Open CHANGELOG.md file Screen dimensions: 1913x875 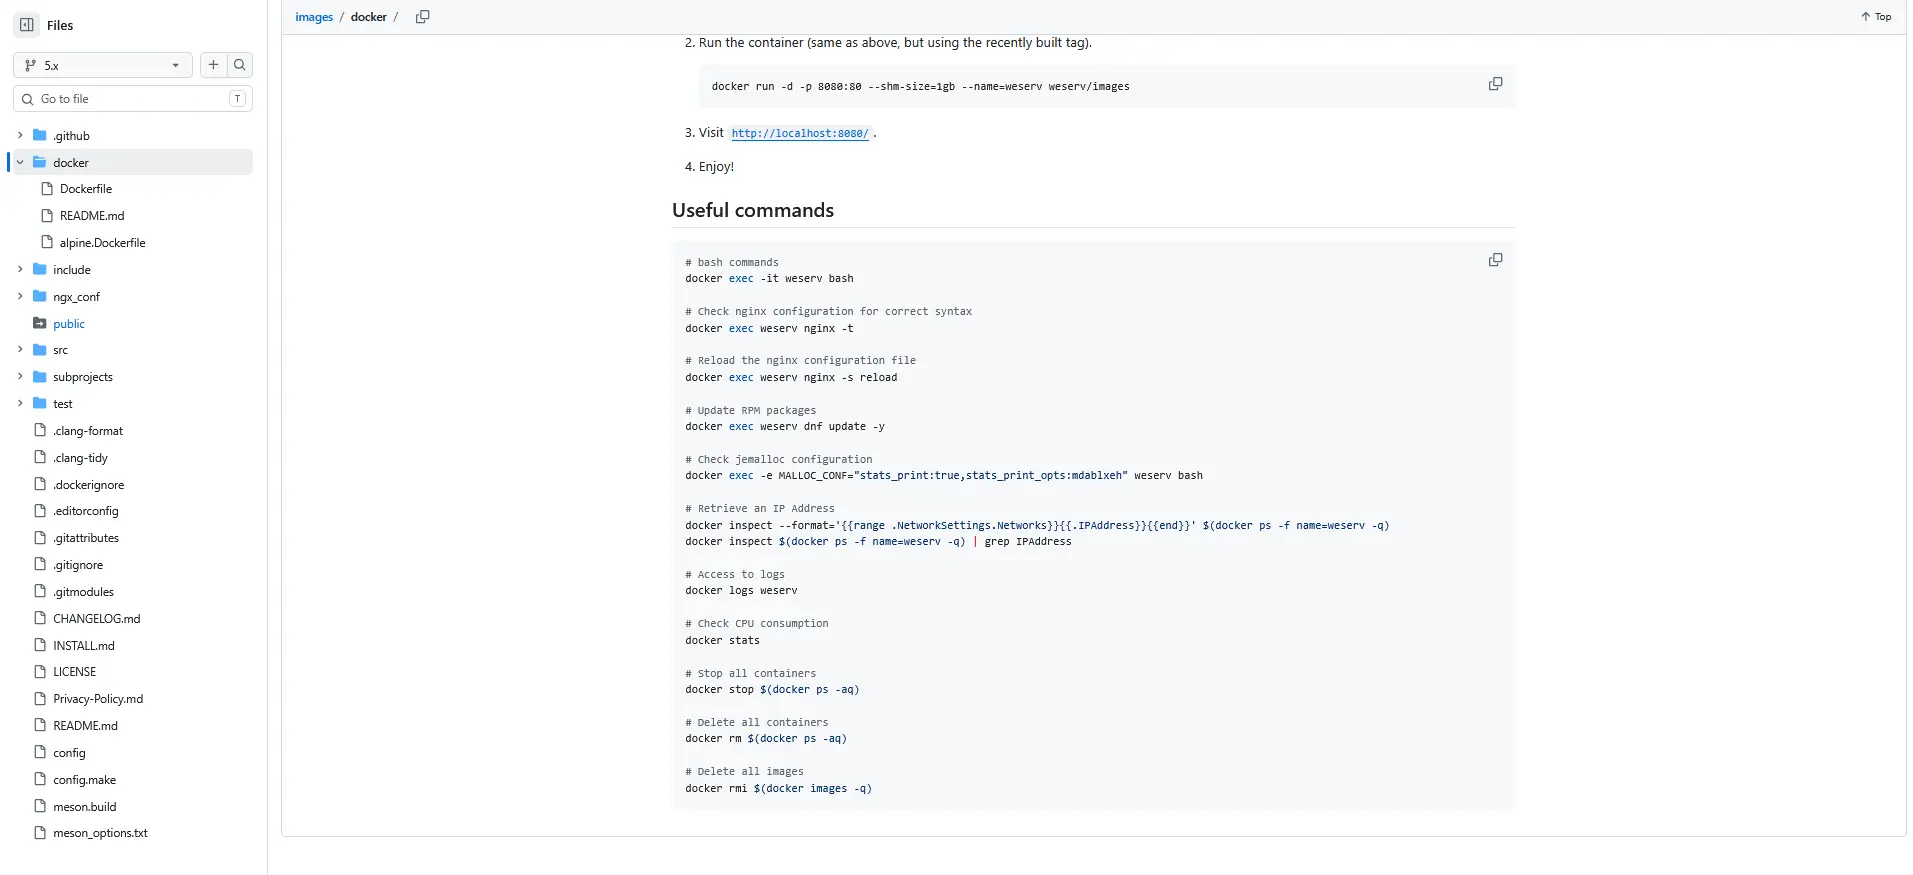(x=96, y=619)
